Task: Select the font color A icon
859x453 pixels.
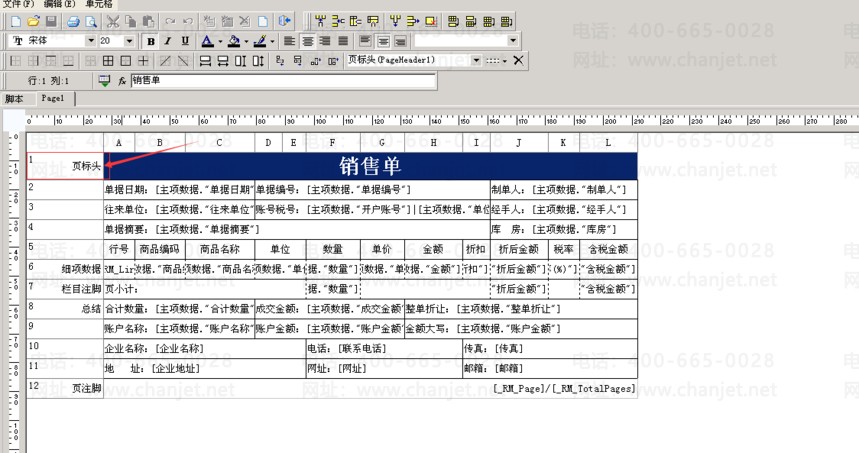Action: click(x=207, y=41)
